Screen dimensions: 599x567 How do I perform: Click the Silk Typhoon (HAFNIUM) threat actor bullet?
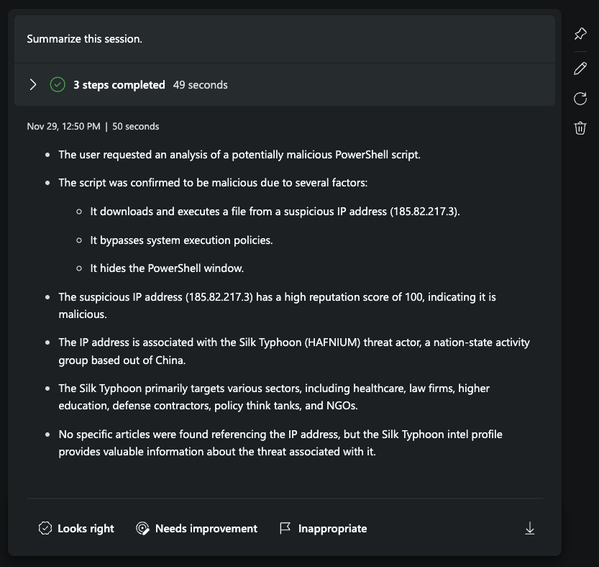pyautogui.click(x=294, y=351)
